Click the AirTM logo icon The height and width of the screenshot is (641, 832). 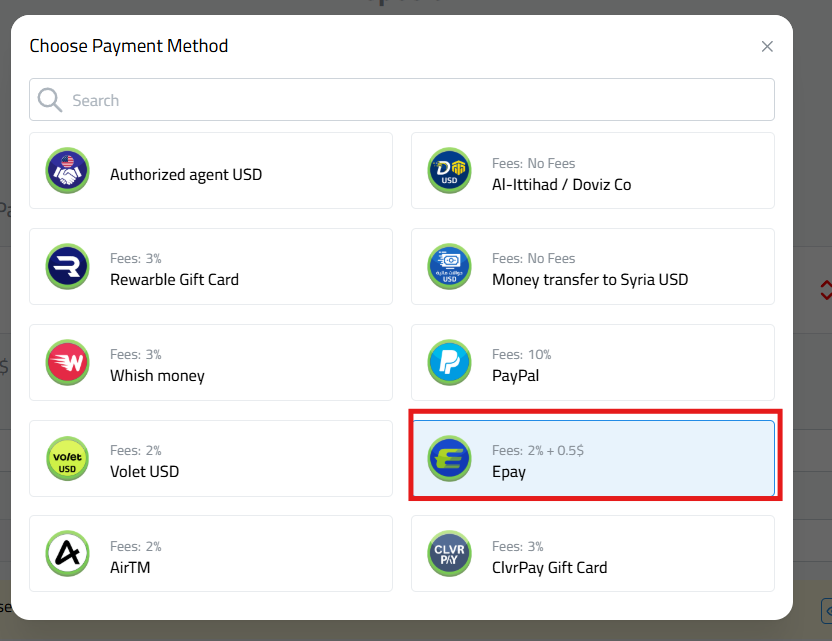pyautogui.click(x=67, y=553)
